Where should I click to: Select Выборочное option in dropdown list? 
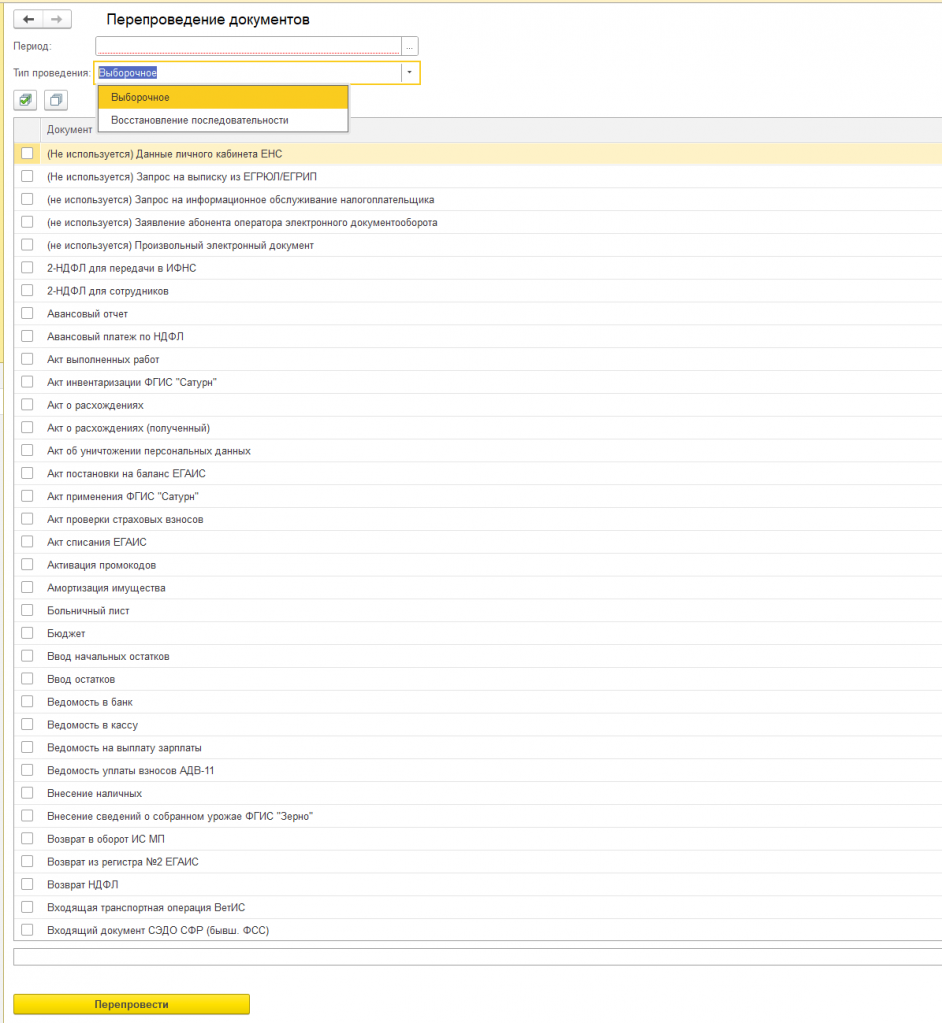click(223, 97)
